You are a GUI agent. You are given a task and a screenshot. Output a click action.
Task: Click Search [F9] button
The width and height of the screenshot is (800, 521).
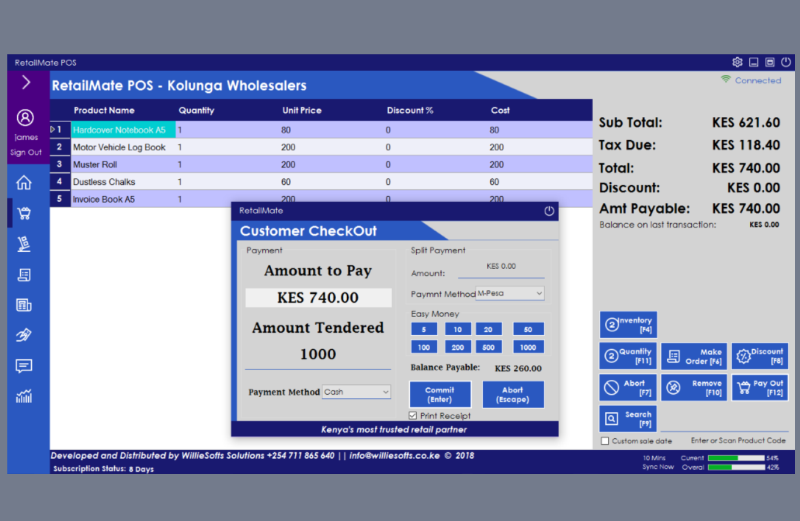628,418
